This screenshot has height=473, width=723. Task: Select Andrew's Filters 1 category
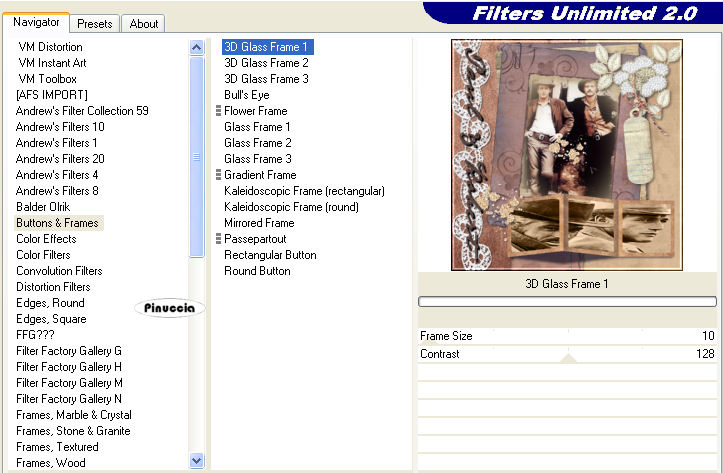[56, 143]
